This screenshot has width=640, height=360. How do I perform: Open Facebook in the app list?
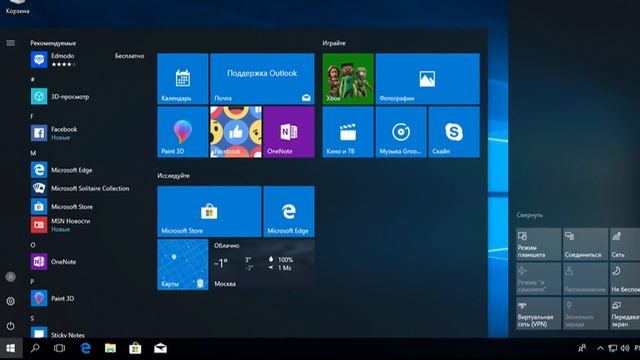pyautogui.click(x=87, y=133)
